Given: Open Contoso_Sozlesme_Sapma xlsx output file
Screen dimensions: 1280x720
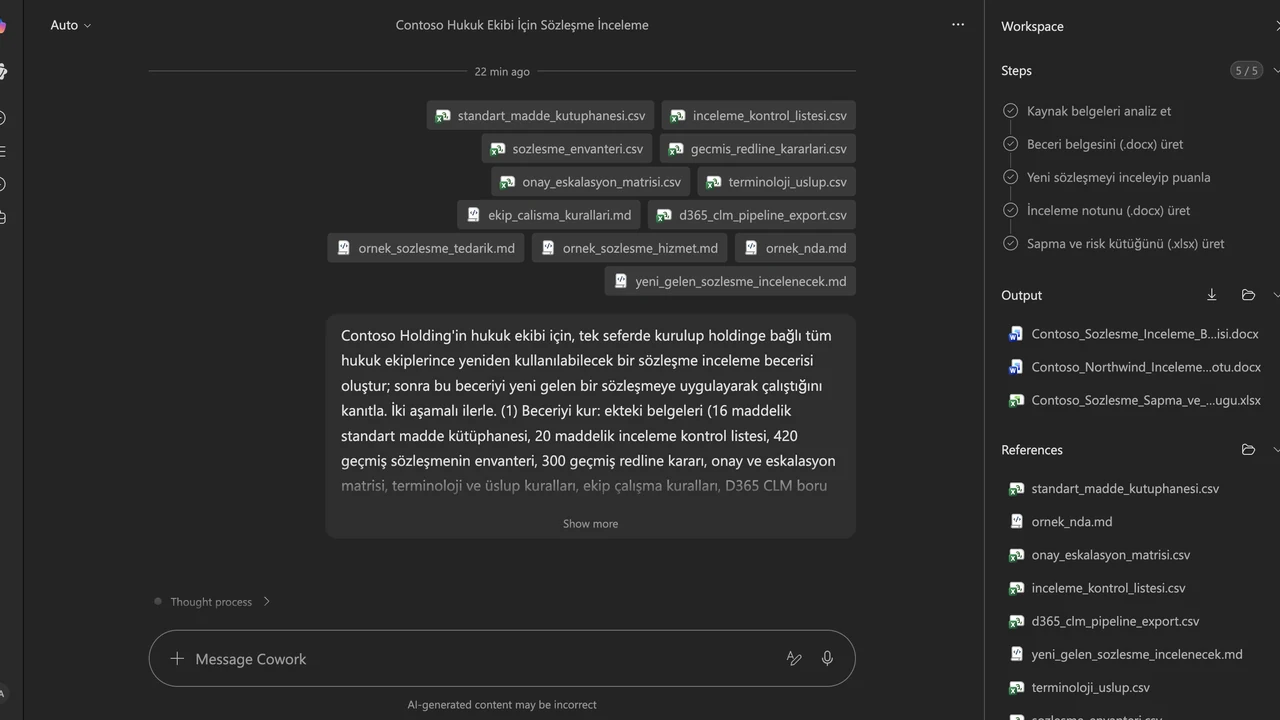Looking at the screenshot, I should tap(1135, 400).
